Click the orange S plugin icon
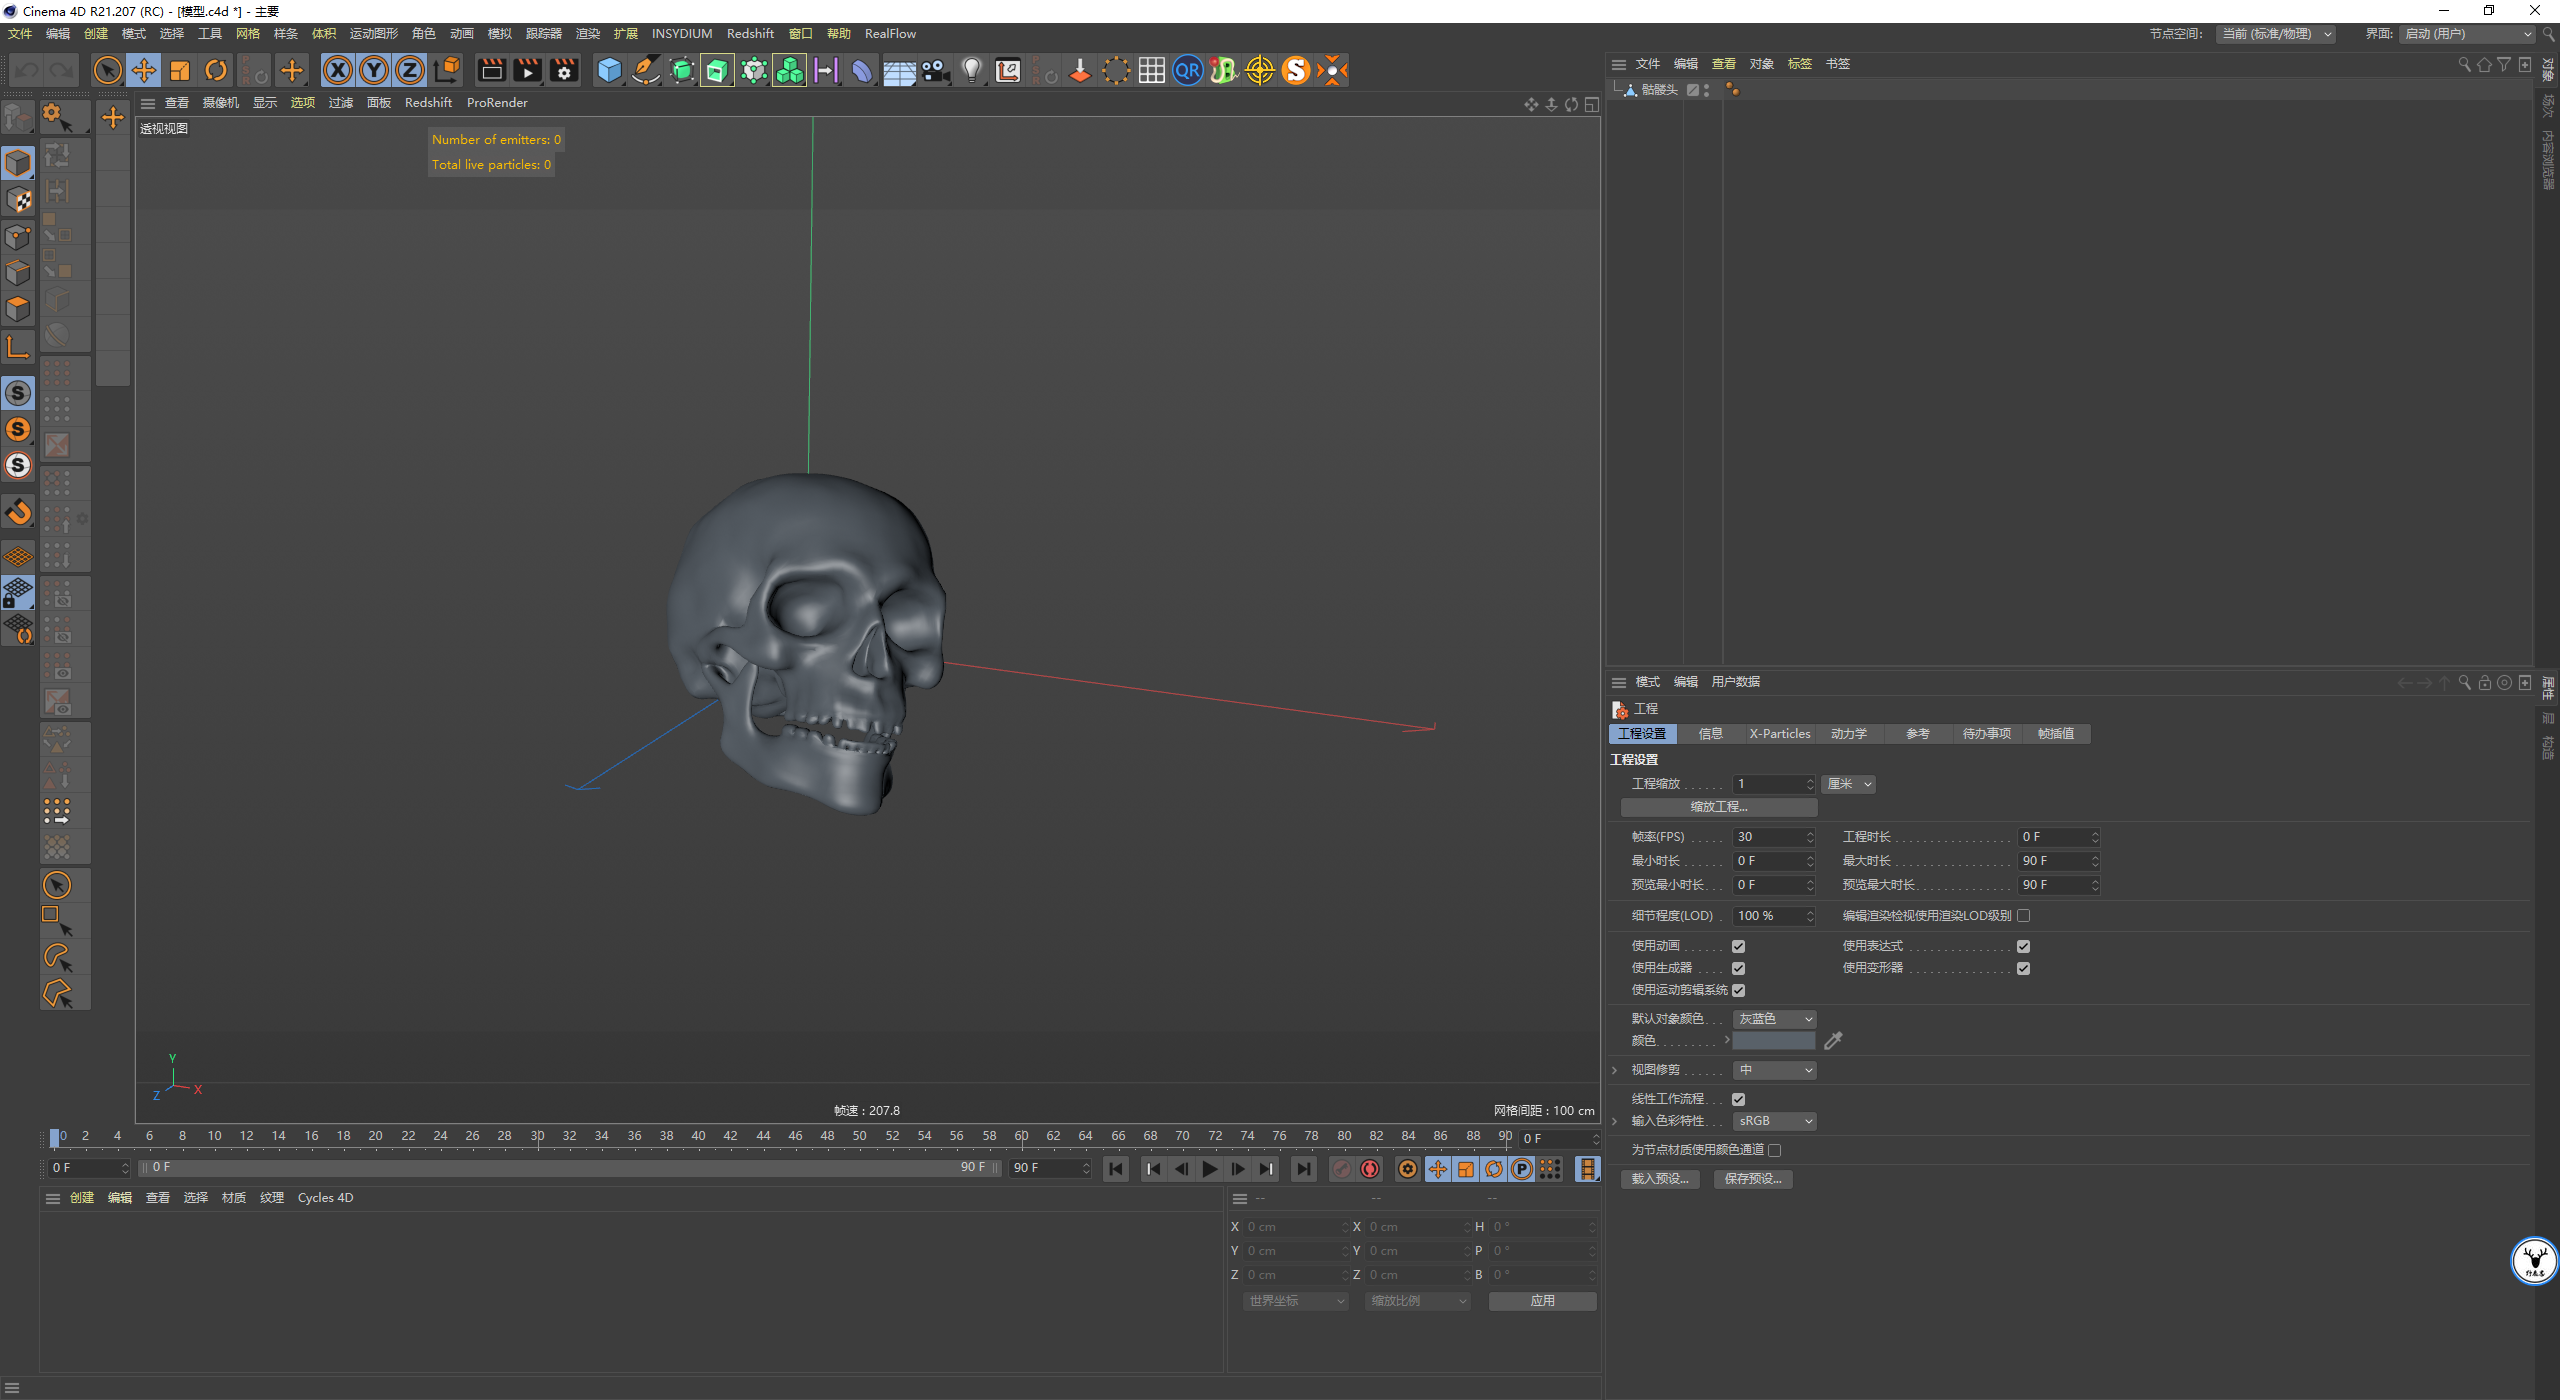This screenshot has width=2560, height=1400. click(1296, 70)
